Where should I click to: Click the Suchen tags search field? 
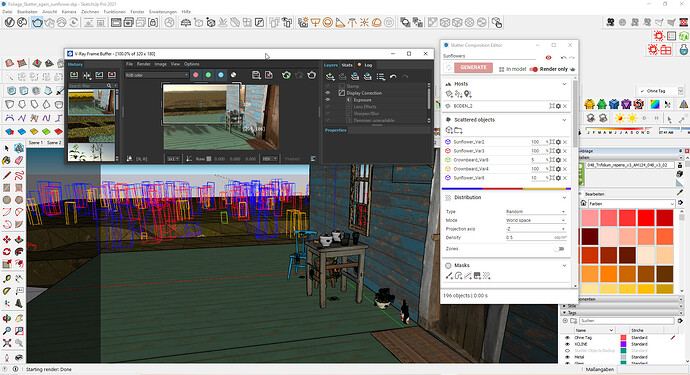click(627, 321)
